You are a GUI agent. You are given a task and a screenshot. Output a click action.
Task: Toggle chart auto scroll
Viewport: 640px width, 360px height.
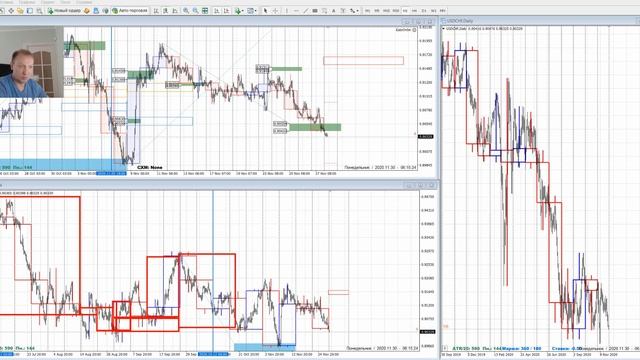click(217, 11)
